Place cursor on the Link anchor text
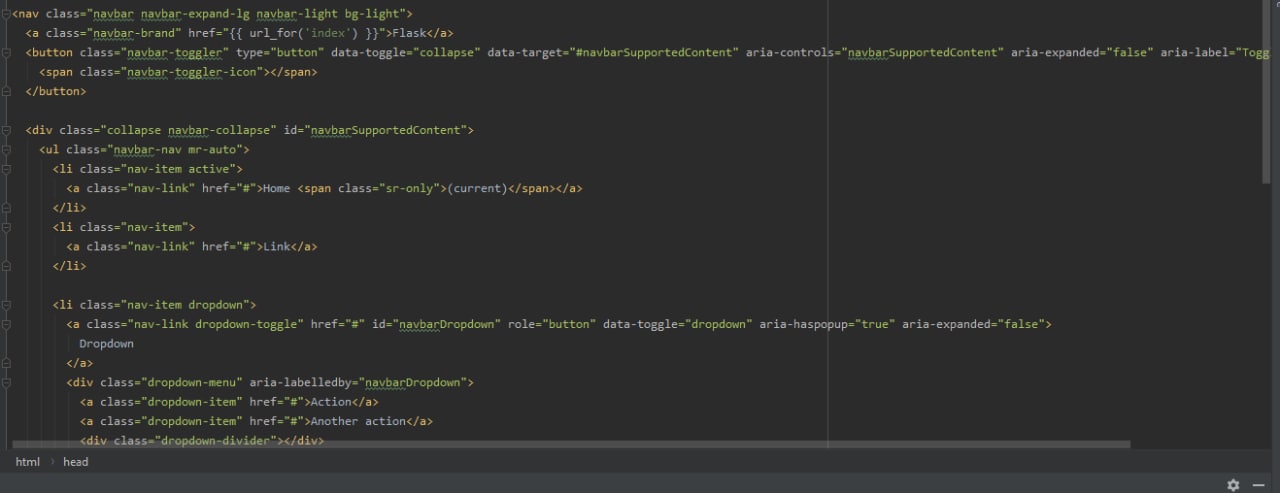The image size is (1280, 493). coord(276,246)
